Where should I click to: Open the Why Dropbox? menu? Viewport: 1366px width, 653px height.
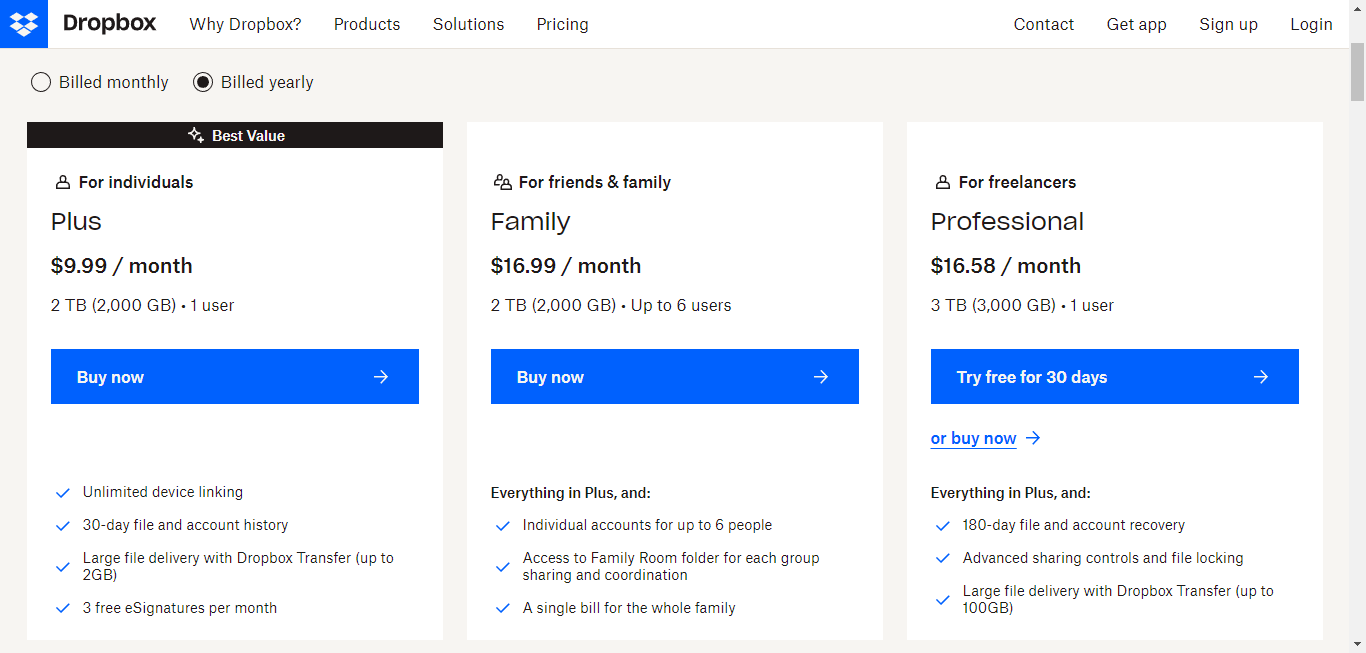point(245,24)
